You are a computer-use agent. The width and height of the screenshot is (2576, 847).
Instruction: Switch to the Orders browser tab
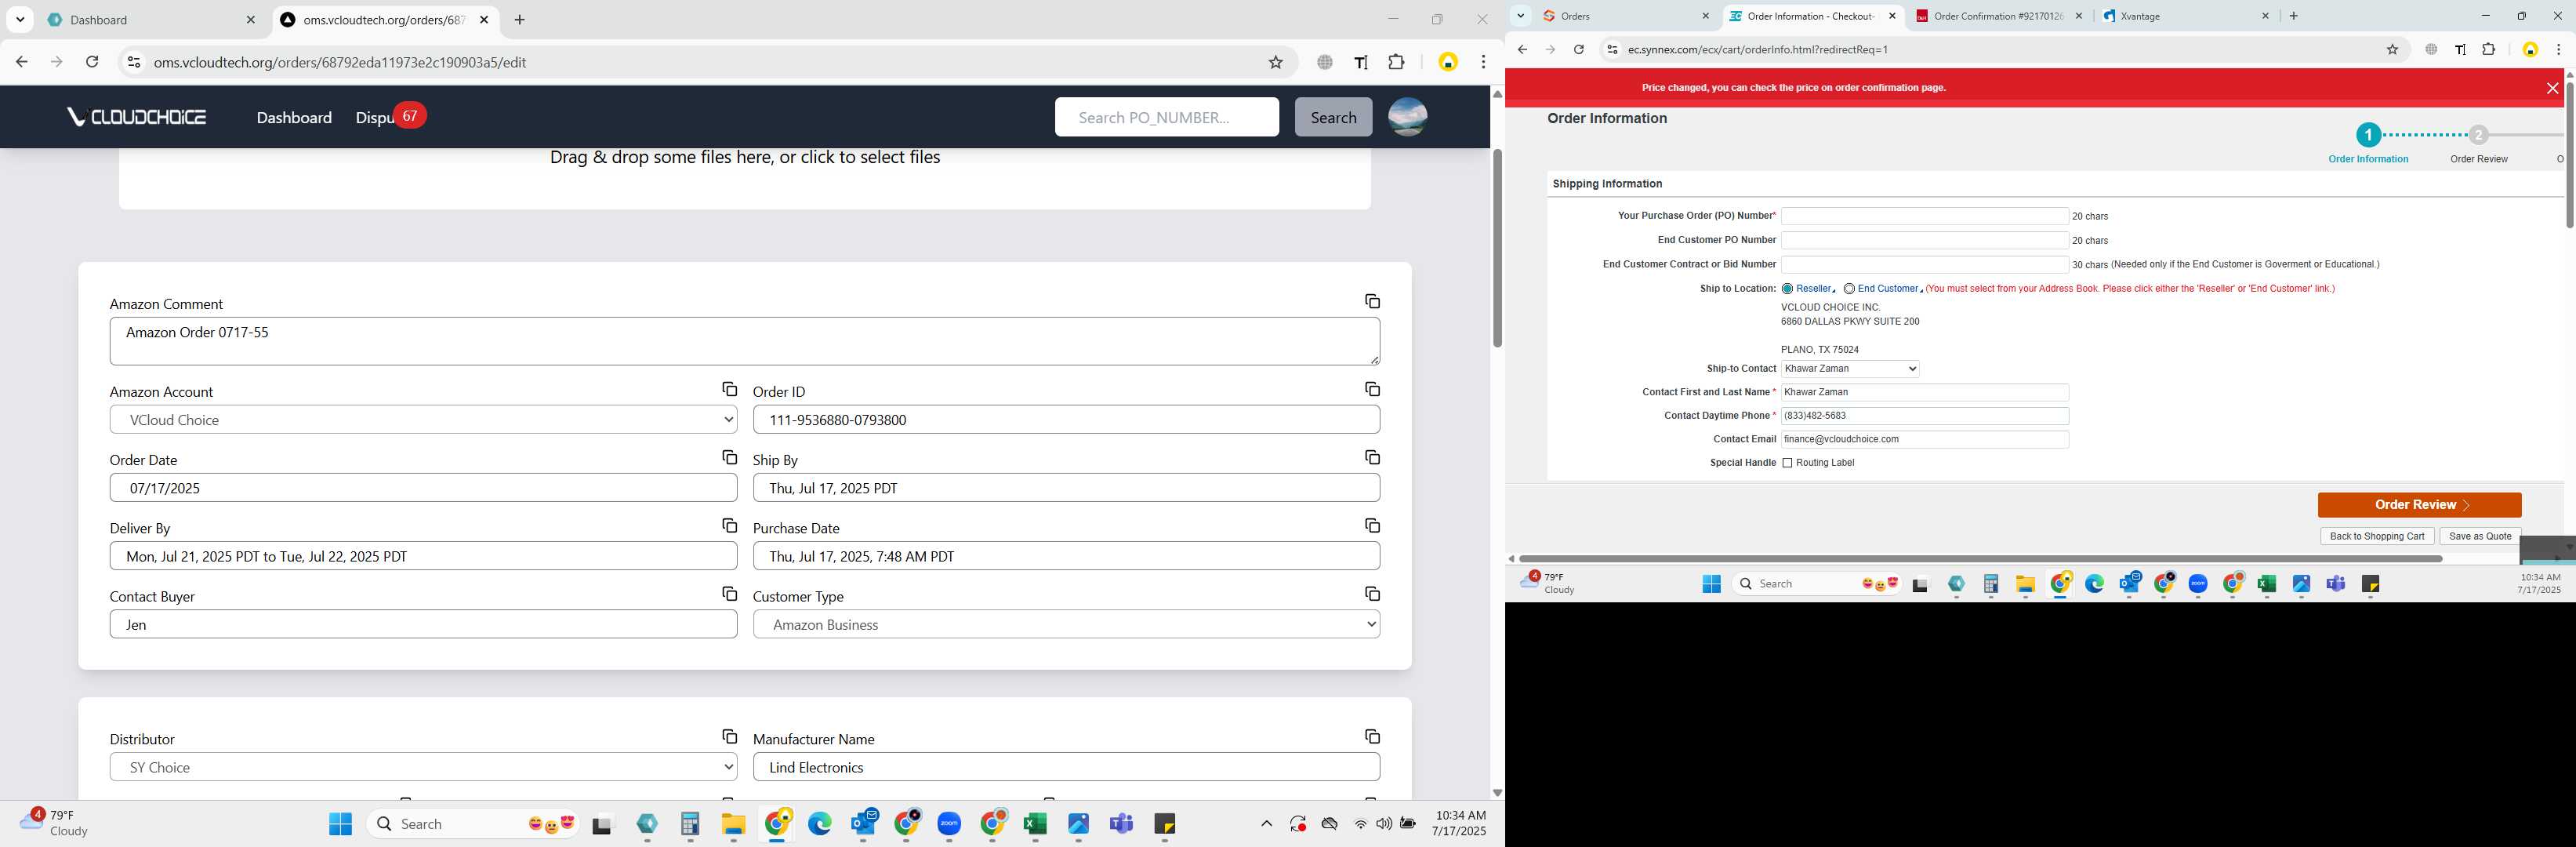click(x=1625, y=16)
